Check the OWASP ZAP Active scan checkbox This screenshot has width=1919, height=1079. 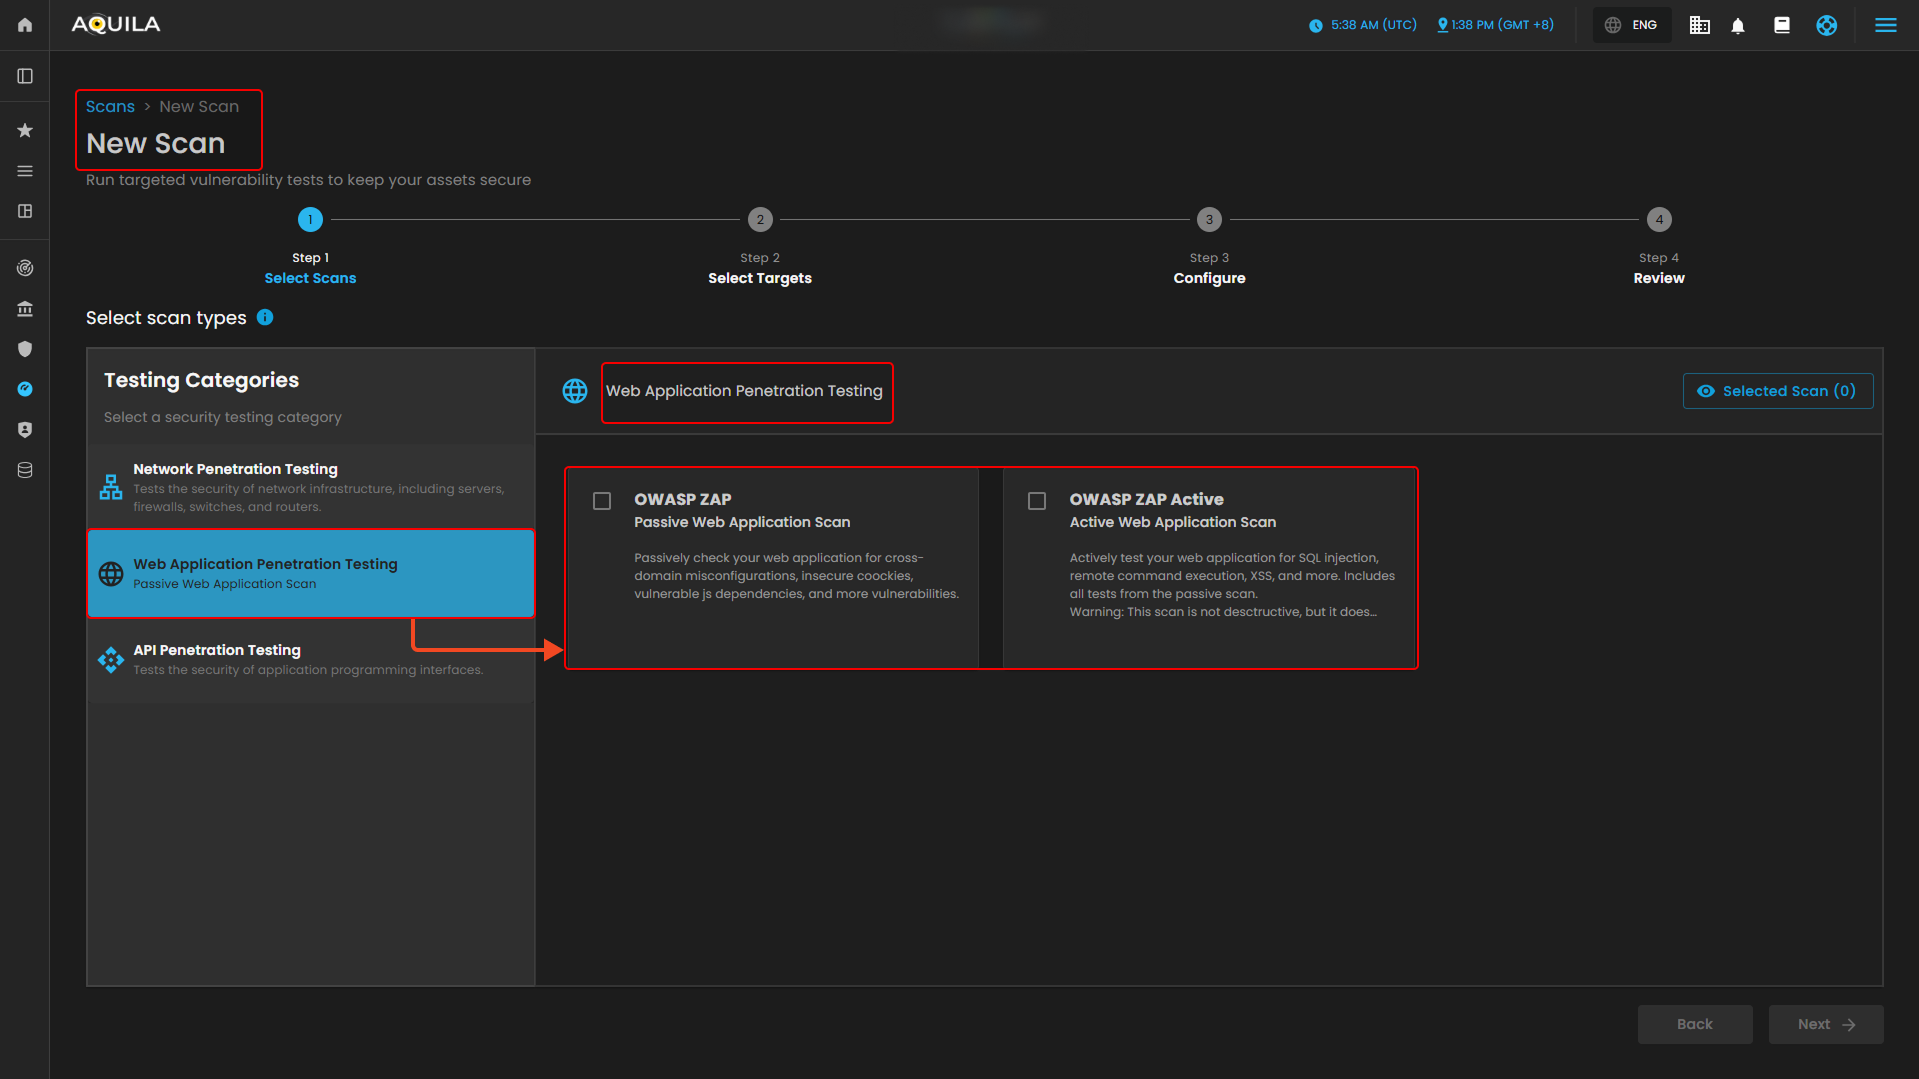(x=1037, y=501)
